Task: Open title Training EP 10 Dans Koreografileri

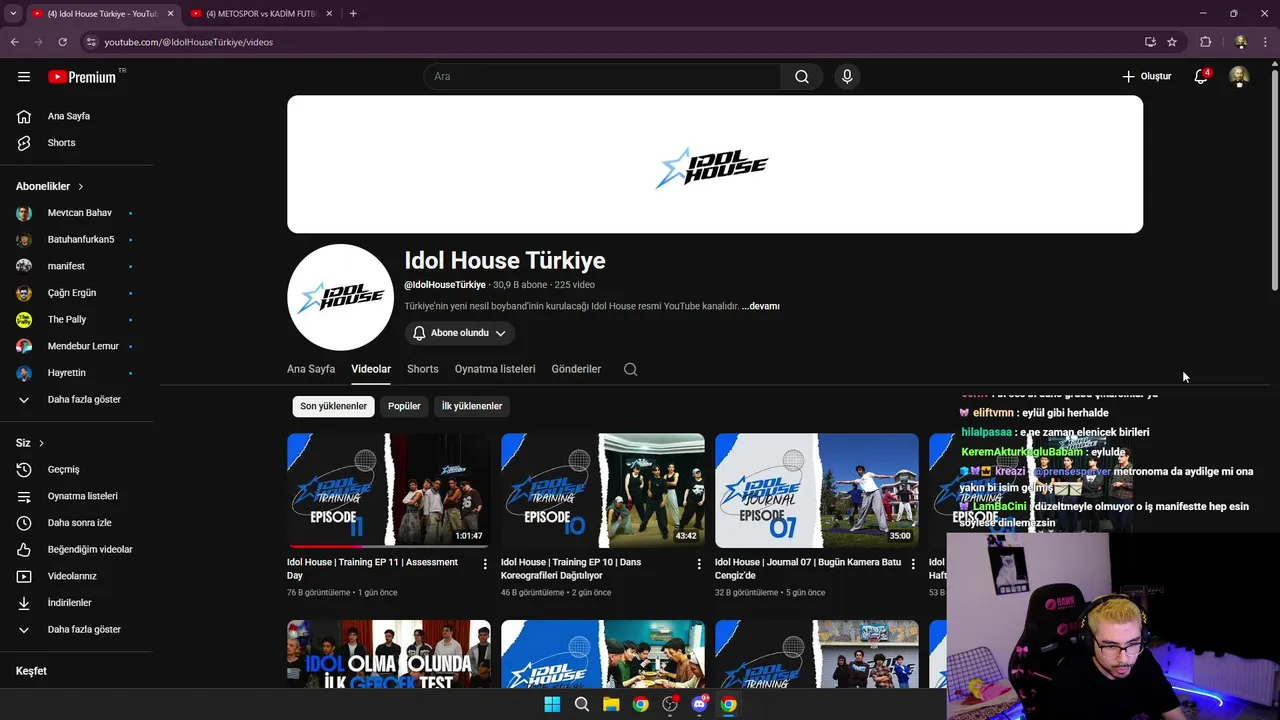Action: pyautogui.click(x=571, y=568)
